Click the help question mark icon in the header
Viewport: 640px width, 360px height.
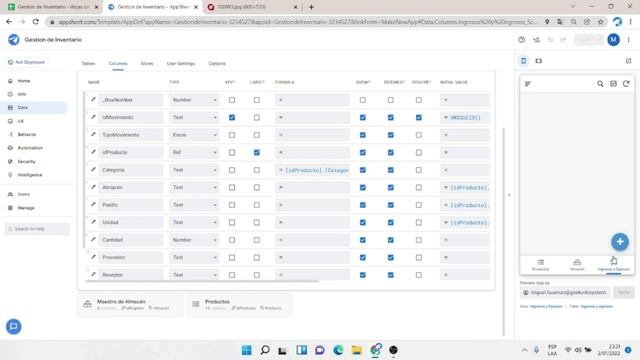point(521,40)
